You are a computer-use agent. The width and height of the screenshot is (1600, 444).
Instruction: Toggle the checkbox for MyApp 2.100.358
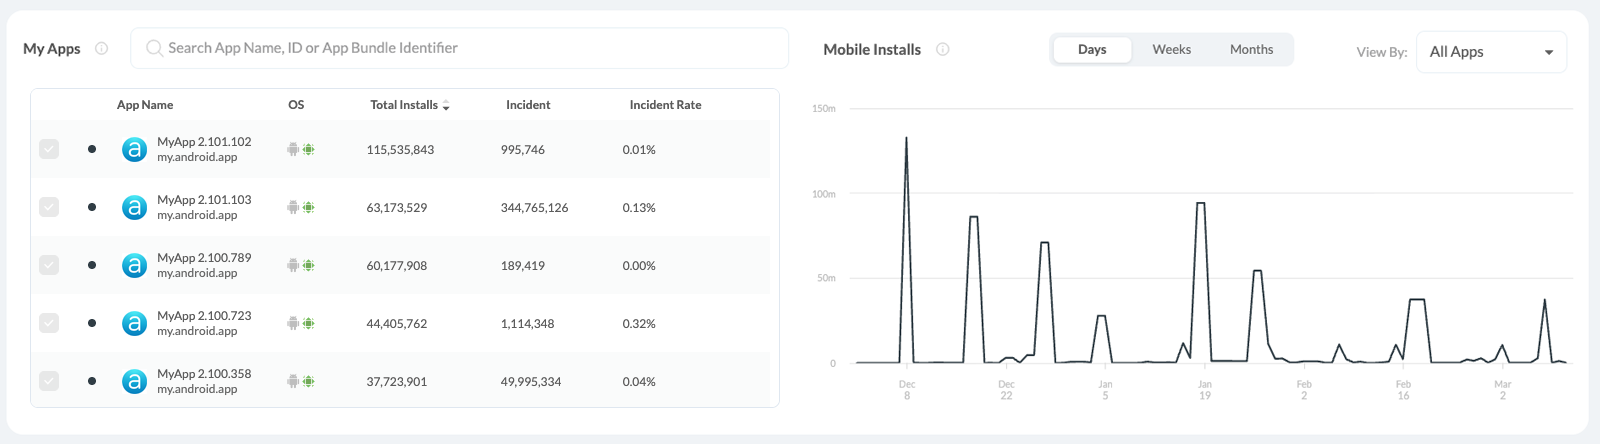click(x=49, y=381)
